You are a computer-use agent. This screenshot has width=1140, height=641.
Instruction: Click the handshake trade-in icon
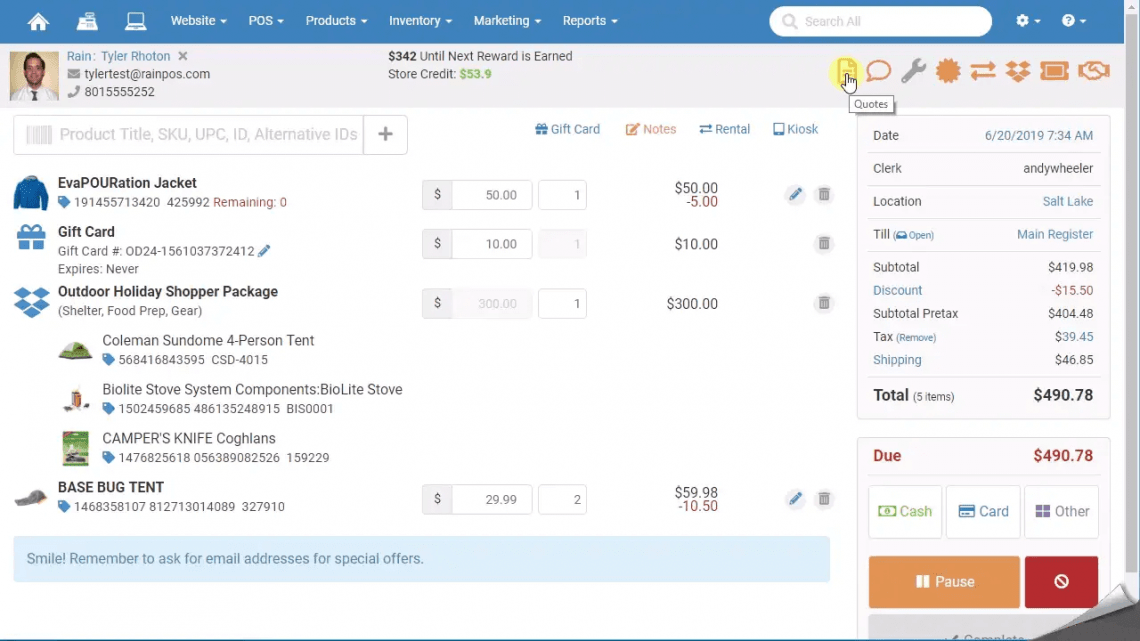click(x=1093, y=71)
